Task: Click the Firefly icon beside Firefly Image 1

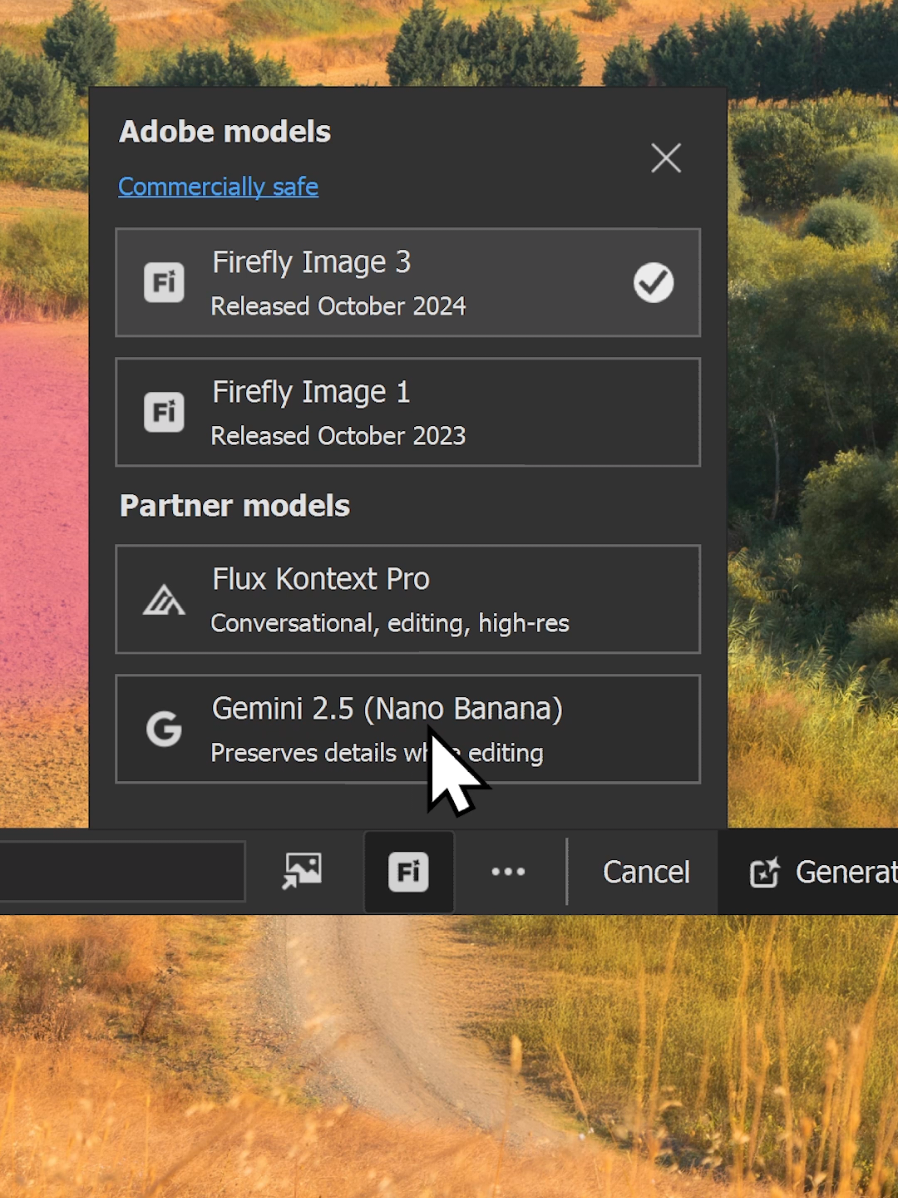Action: [x=164, y=413]
